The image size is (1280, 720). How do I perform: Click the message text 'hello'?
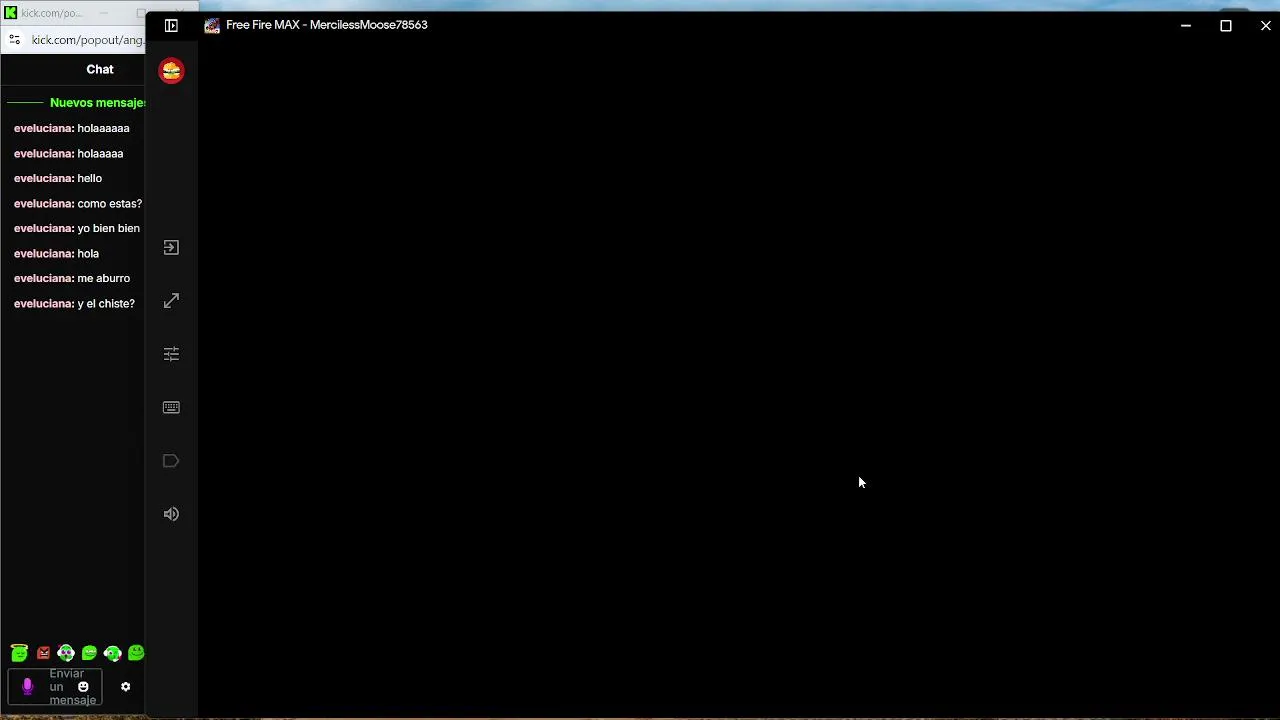pos(89,178)
